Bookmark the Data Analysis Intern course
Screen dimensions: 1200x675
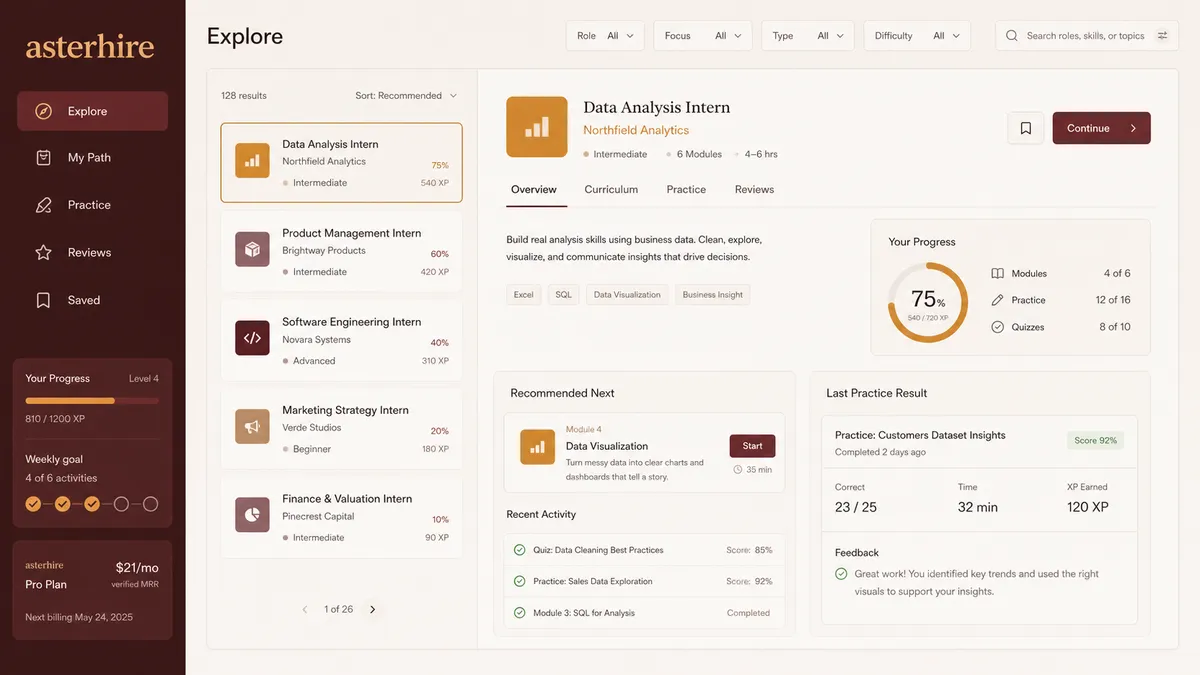[1026, 128]
